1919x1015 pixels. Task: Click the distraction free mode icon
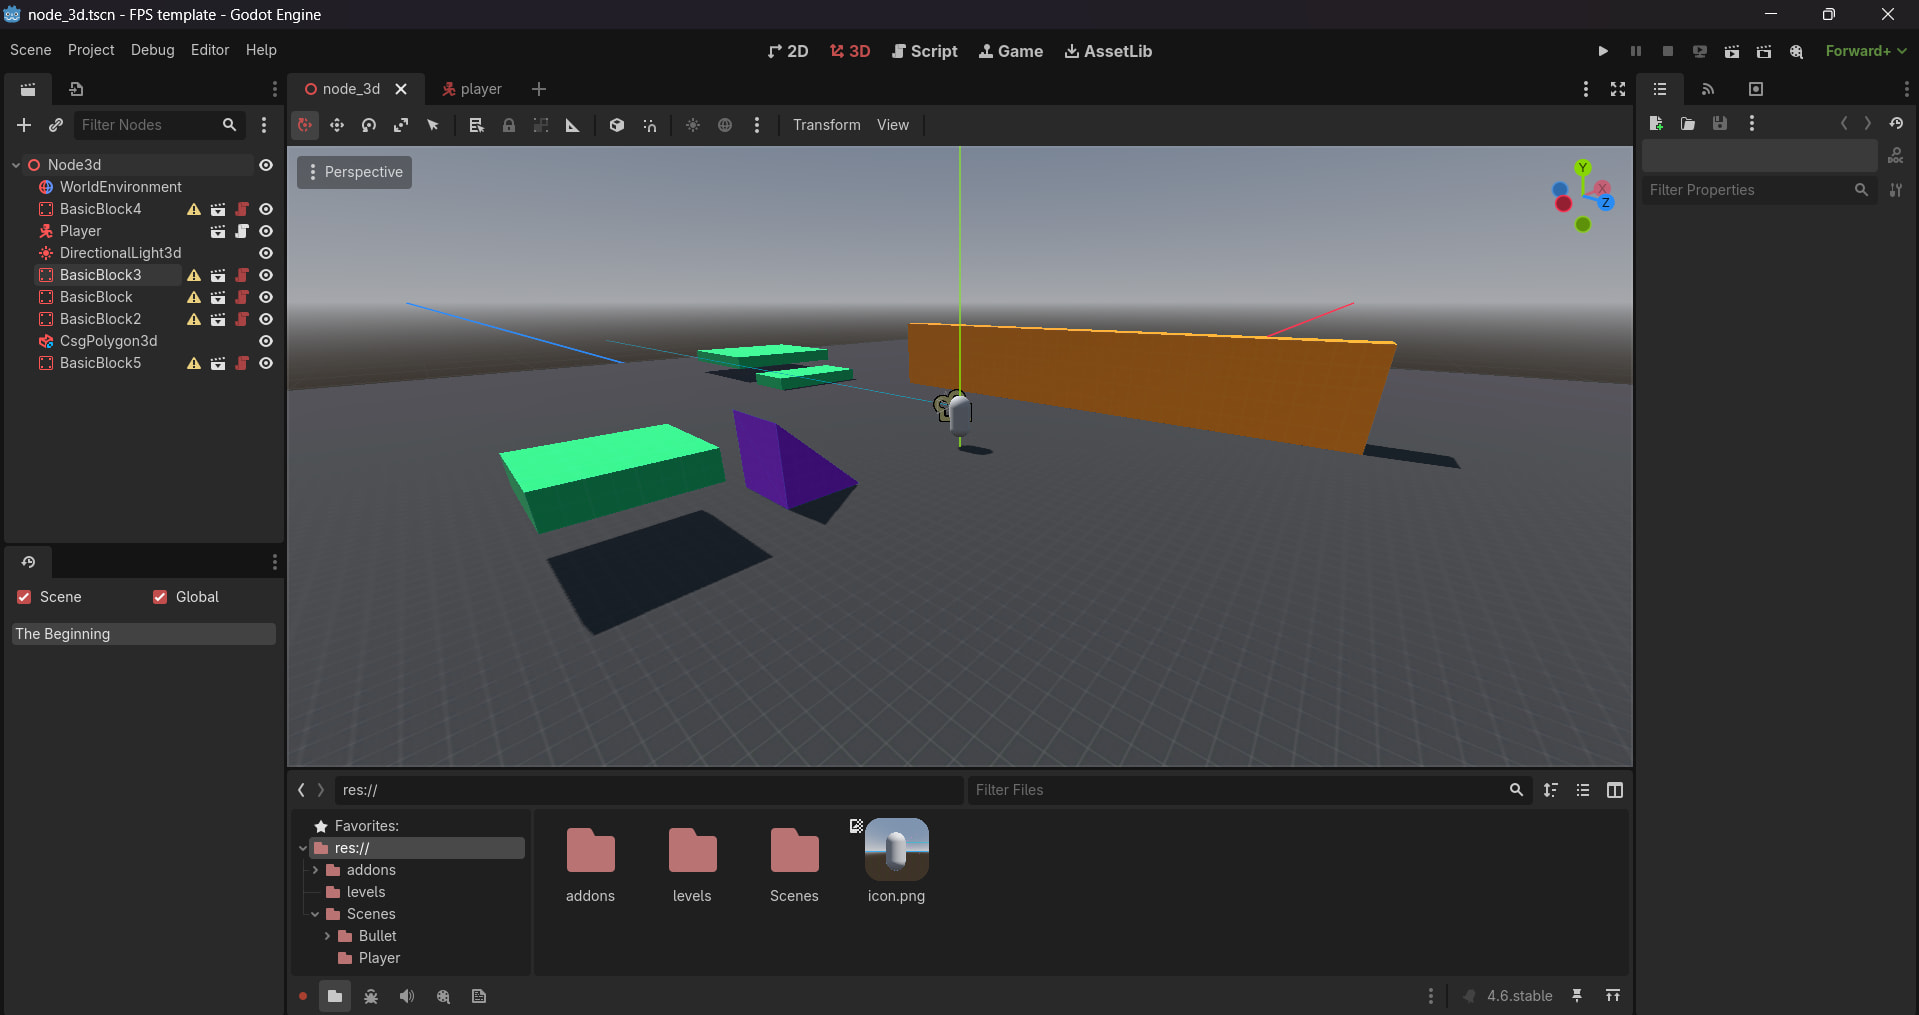tap(1617, 89)
